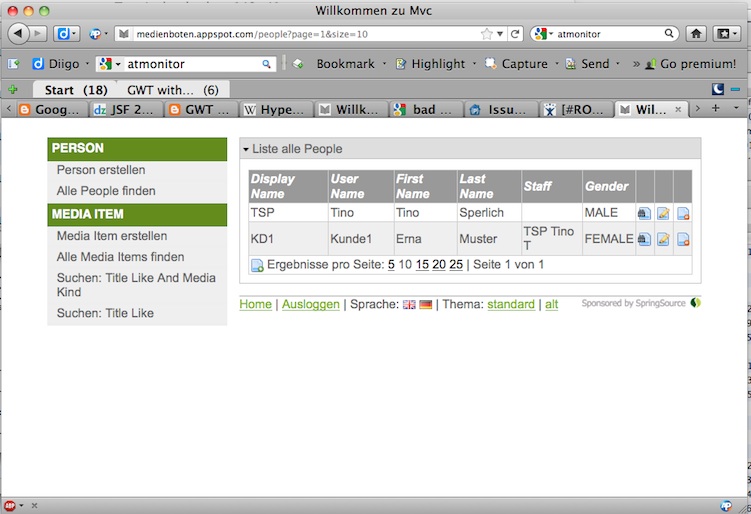Click the new person icon beside Ergebnisse pro Seite

(257, 265)
